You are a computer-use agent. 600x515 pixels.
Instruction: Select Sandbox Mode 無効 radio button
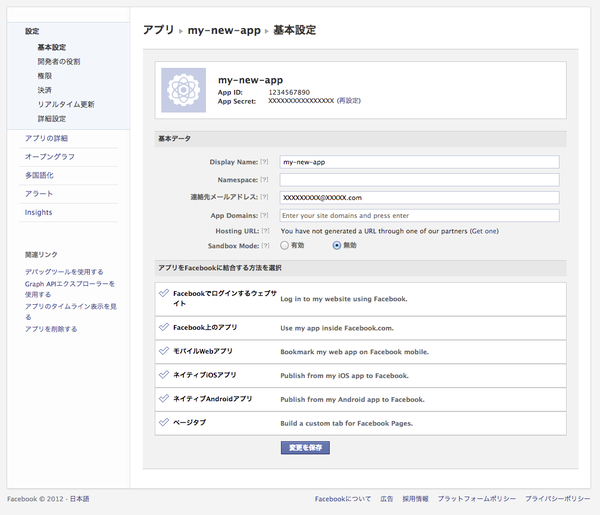coord(337,245)
